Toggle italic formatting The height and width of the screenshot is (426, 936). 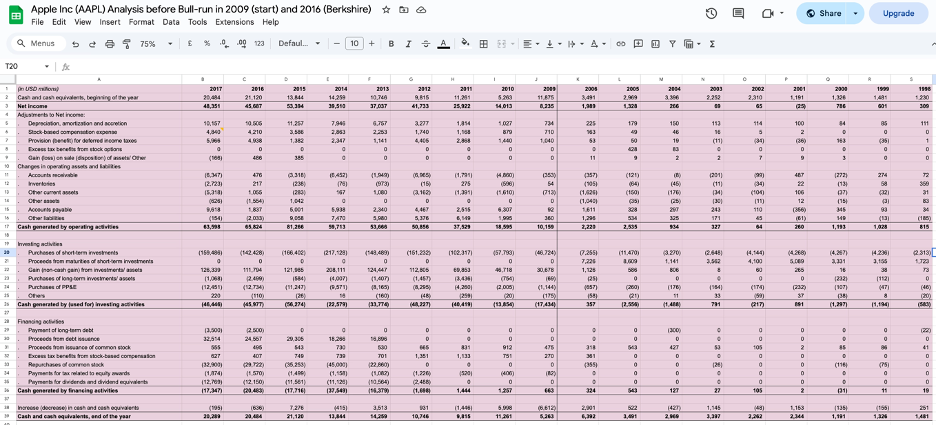tap(408, 44)
